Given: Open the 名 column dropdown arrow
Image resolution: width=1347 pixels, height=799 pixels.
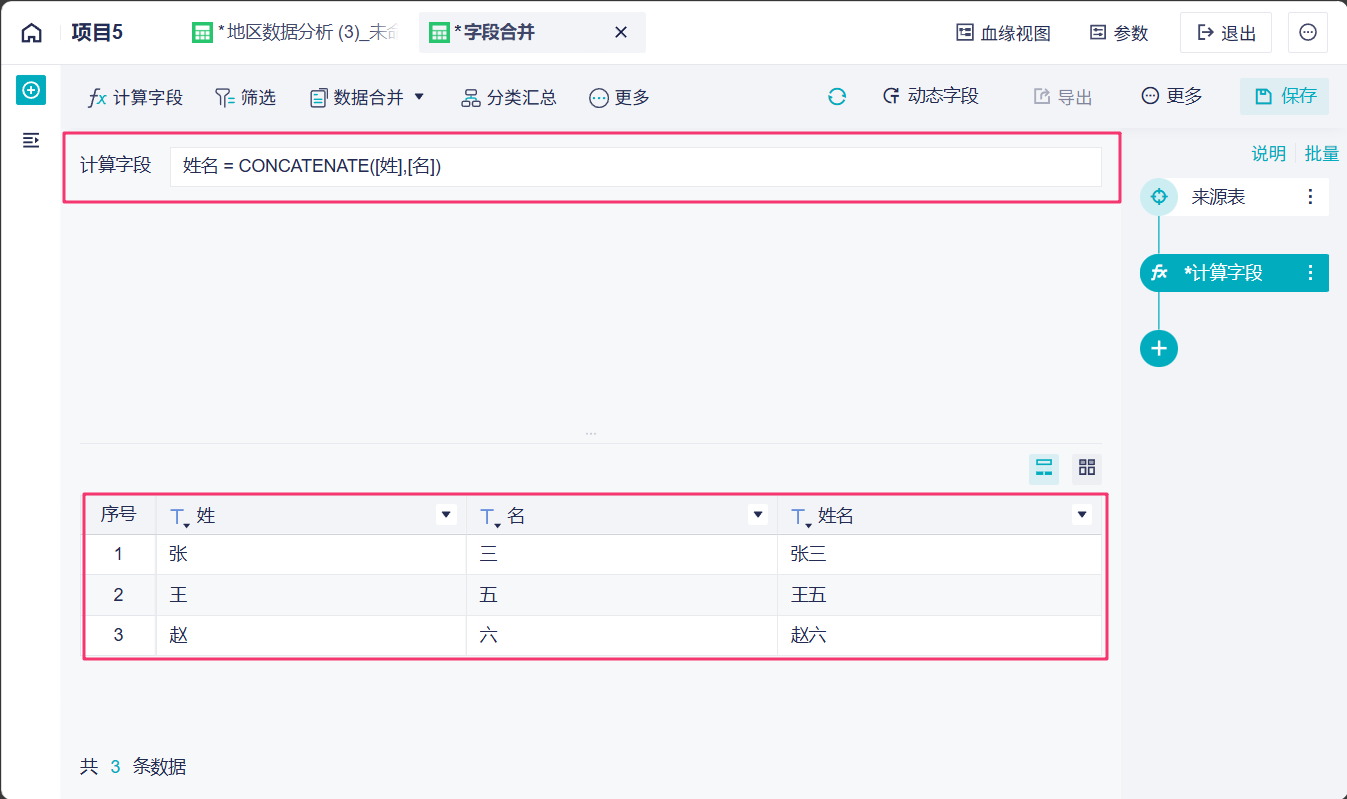Looking at the screenshot, I should [x=758, y=515].
